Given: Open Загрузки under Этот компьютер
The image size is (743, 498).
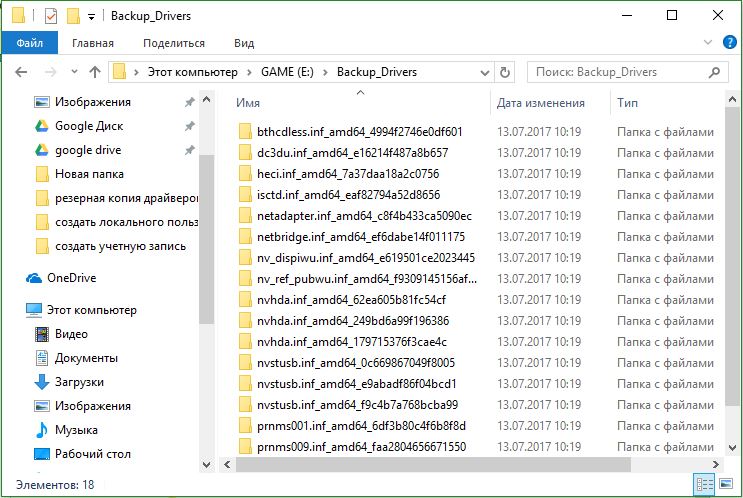Looking at the screenshot, I should tap(79, 382).
